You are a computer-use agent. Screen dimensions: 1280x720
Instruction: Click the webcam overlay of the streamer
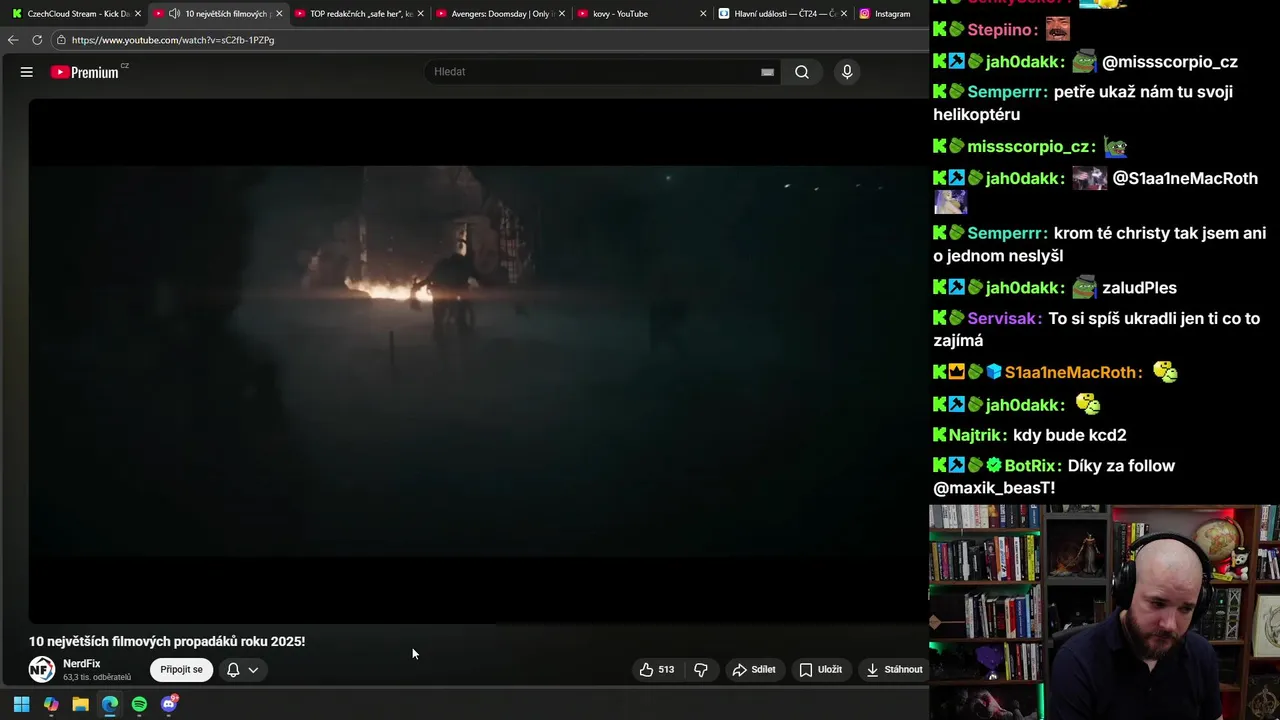[1104, 612]
